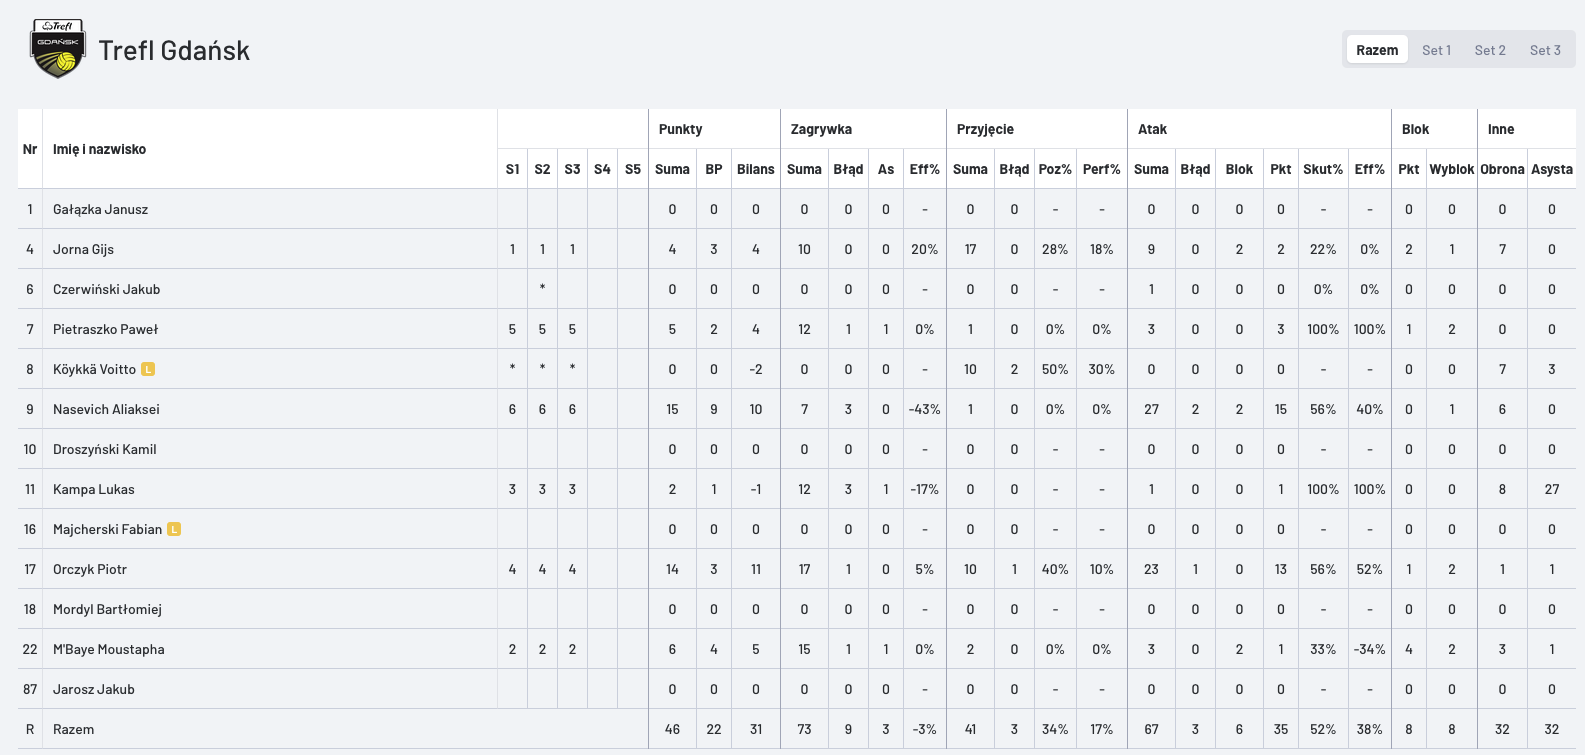Switch to the Set 1 tab
The width and height of the screenshot is (1585, 755).
(1436, 50)
